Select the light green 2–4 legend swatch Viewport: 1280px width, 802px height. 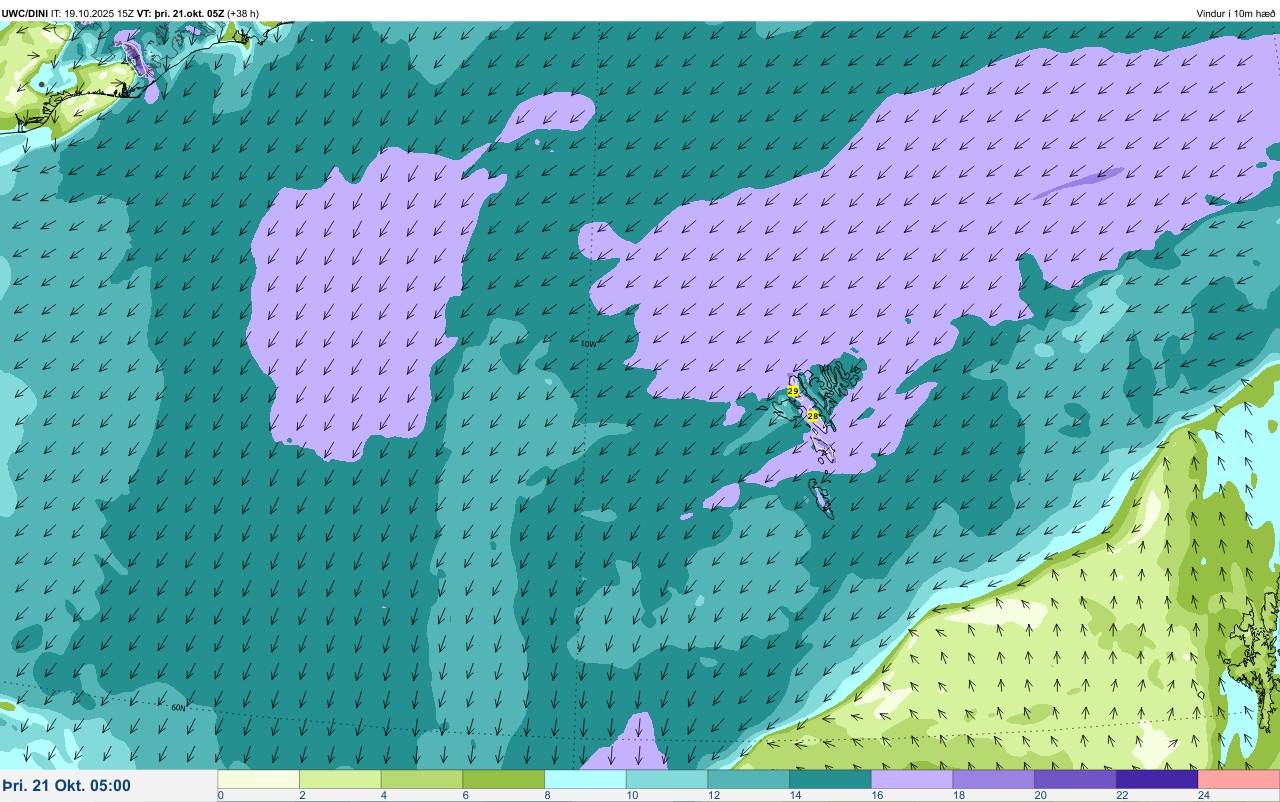tap(340, 779)
